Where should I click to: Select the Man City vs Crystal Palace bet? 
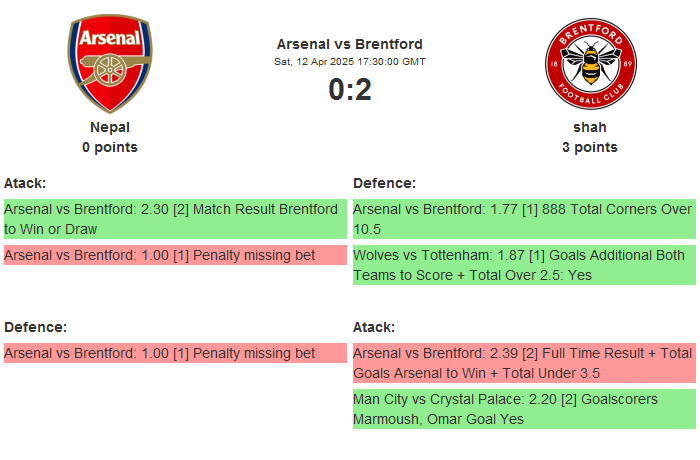[x=523, y=409]
